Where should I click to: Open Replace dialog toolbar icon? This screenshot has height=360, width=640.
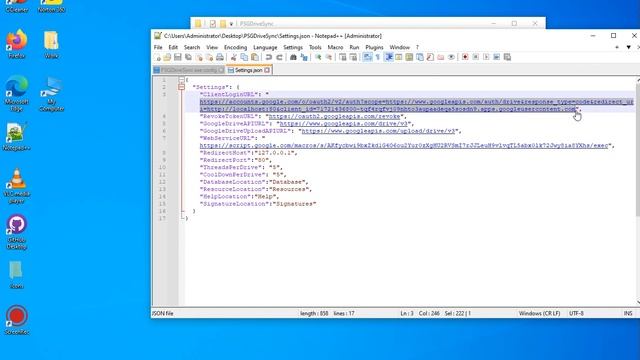coord(304,57)
